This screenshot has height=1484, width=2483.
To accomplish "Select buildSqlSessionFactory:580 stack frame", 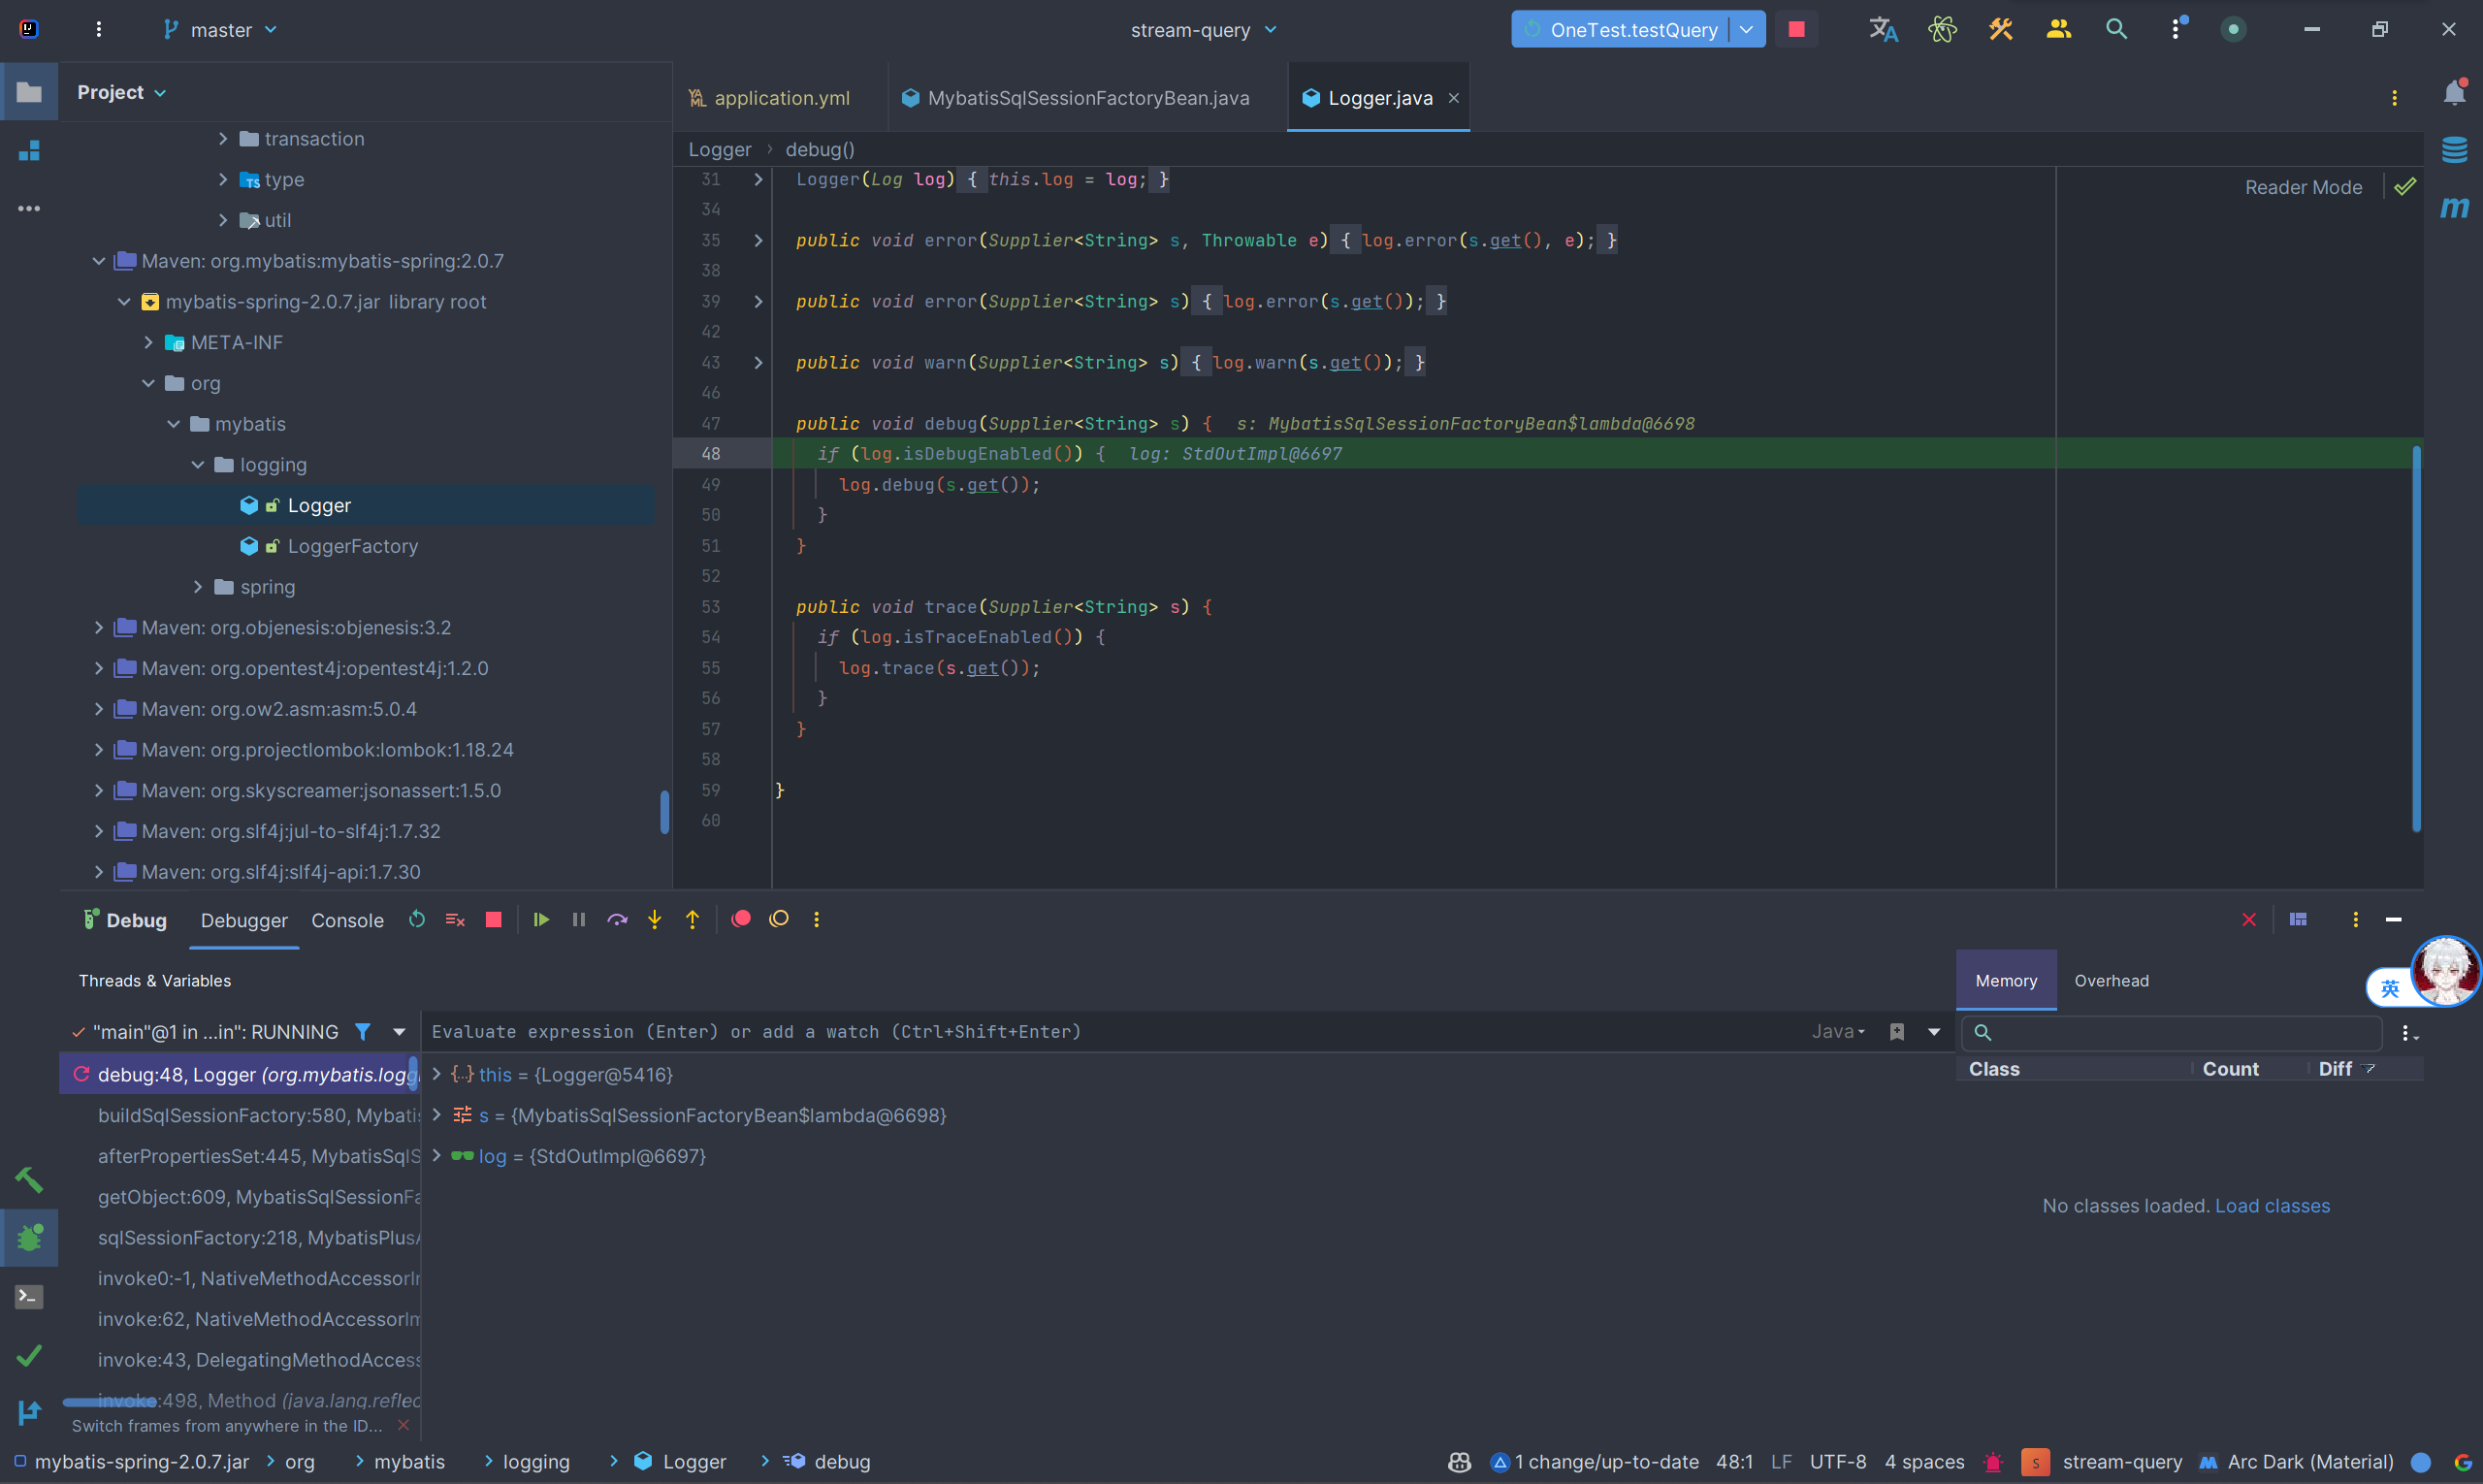I will click(x=240, y=1115).
